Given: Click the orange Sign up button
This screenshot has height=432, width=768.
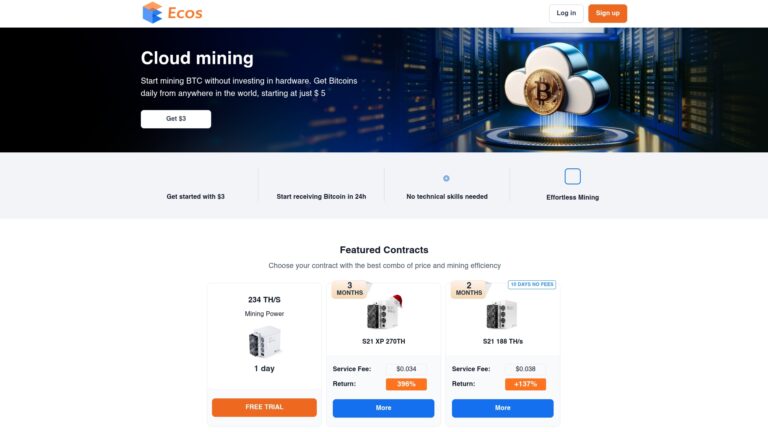Looking at the screenshot, I should pos(607,13).
